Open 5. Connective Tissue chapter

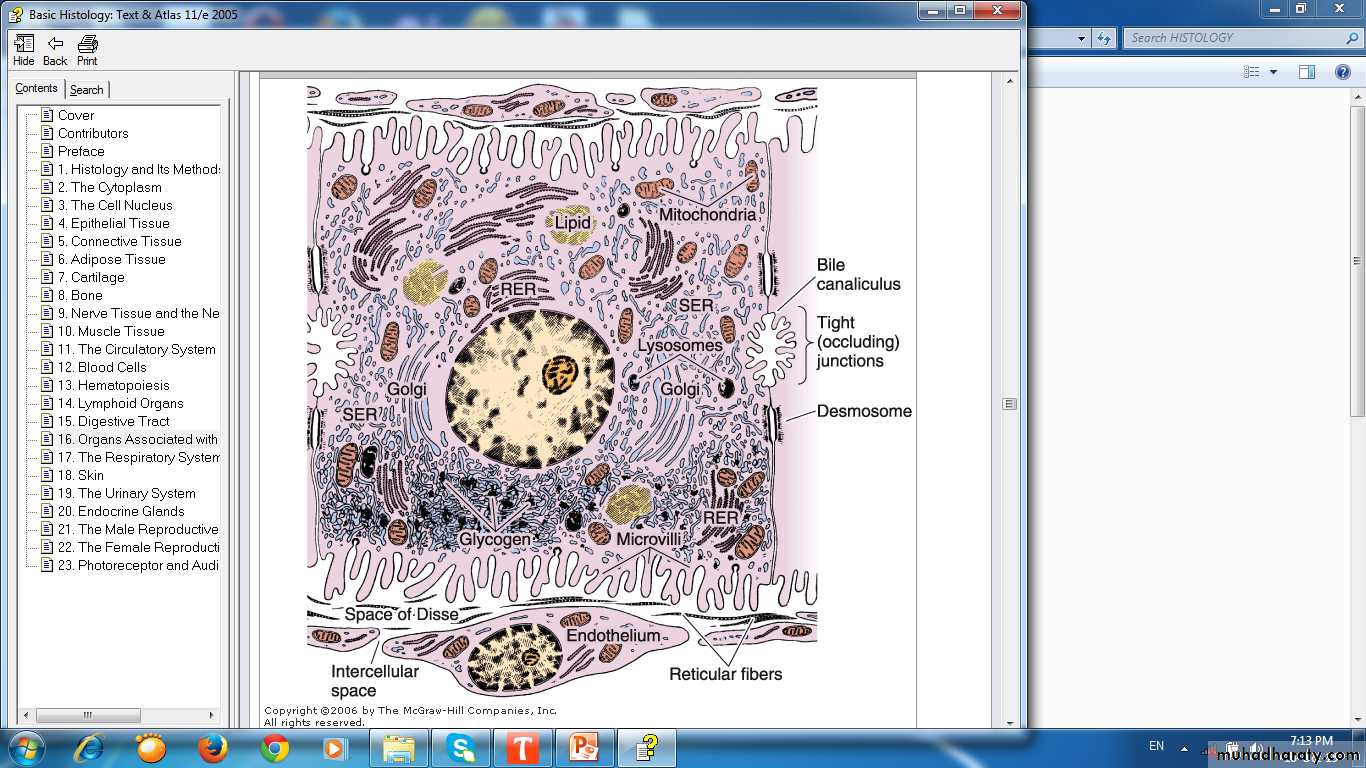coord(119,241)
